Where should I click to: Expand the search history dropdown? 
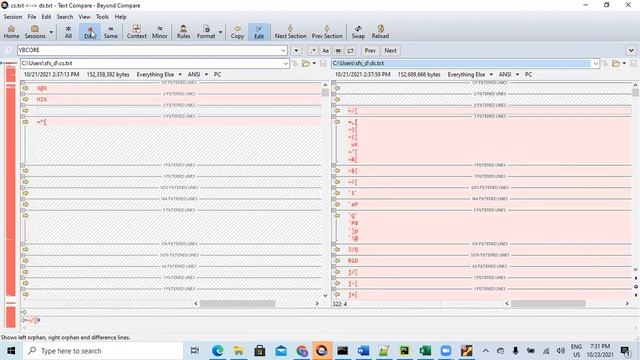pyautogui.click(x=283, y=50)
